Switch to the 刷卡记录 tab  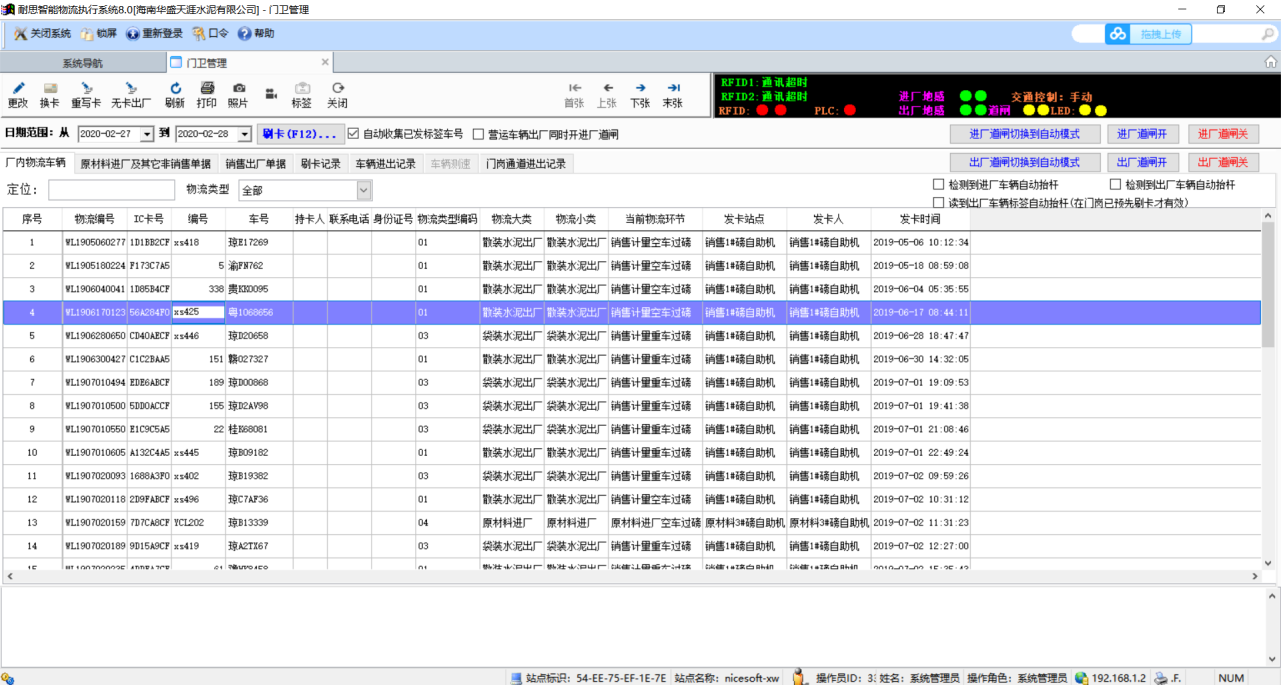320,163
